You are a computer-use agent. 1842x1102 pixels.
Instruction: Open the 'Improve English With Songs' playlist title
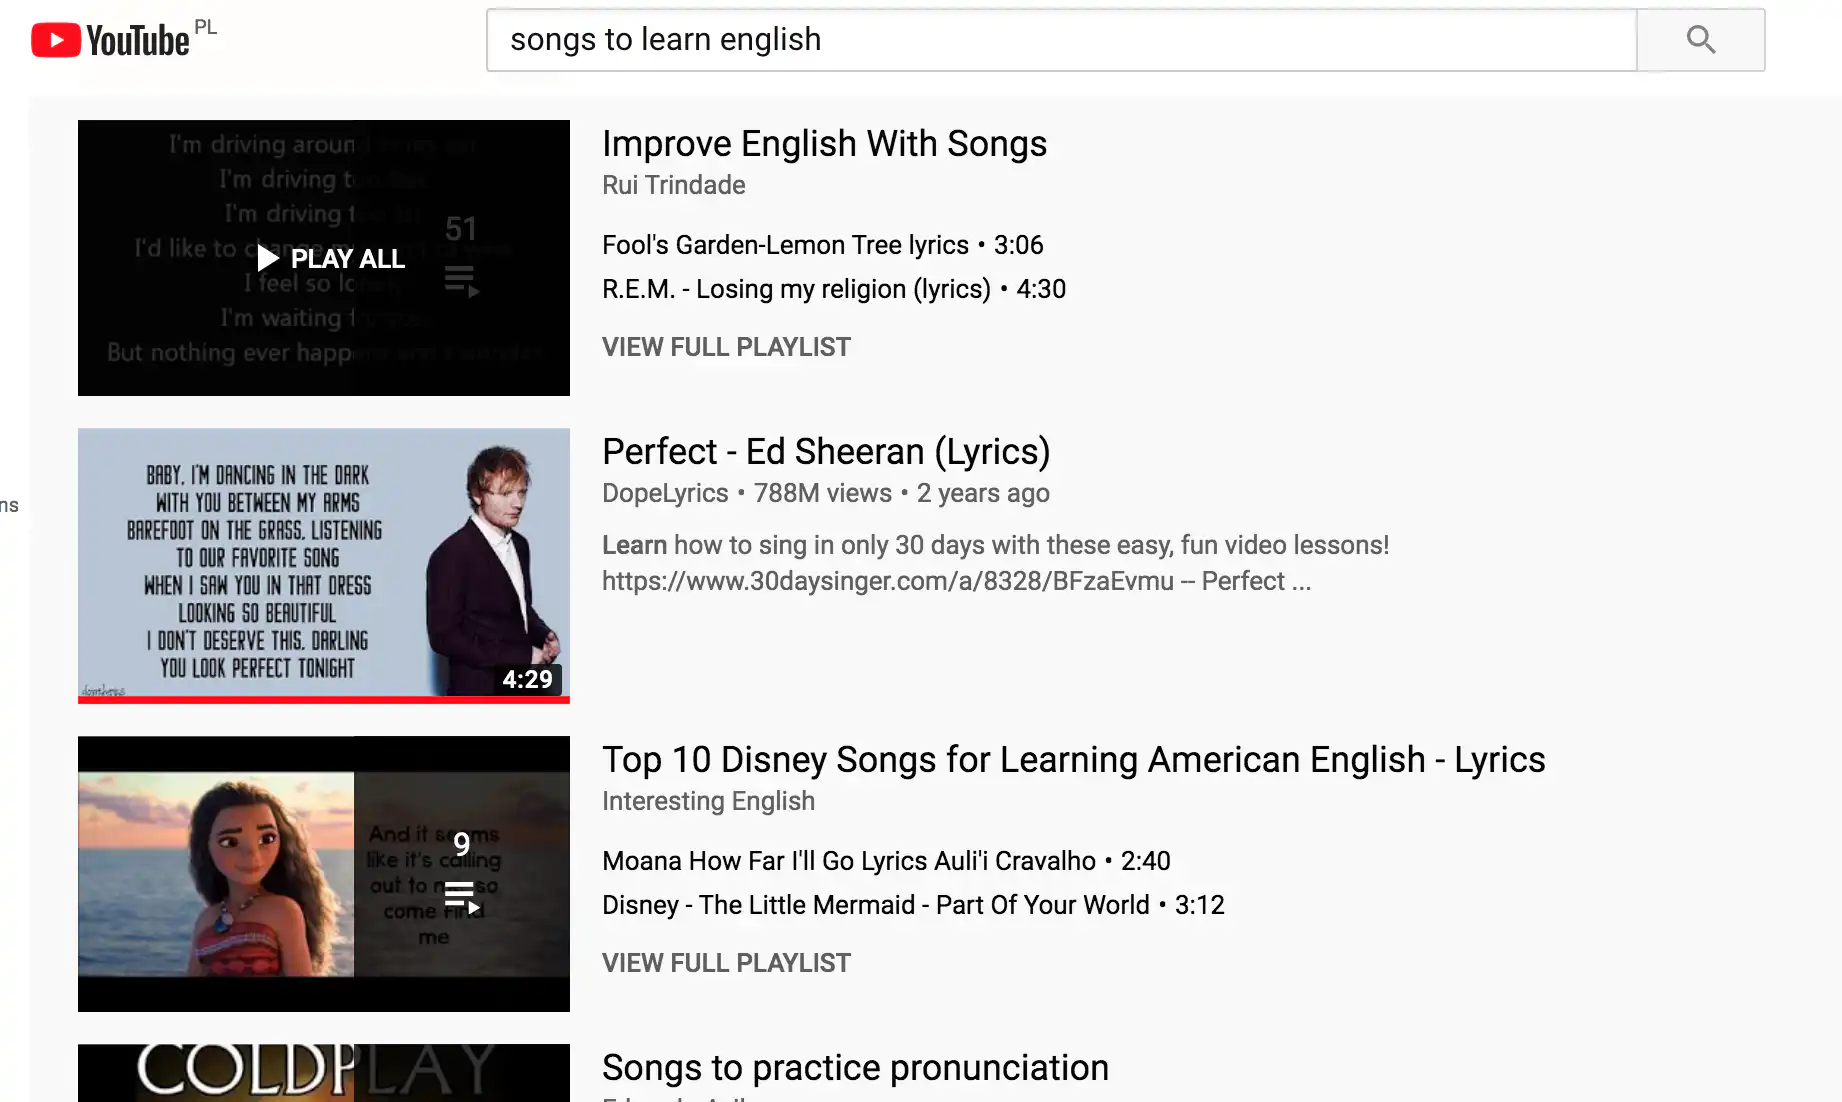click(x=824, y=144)
